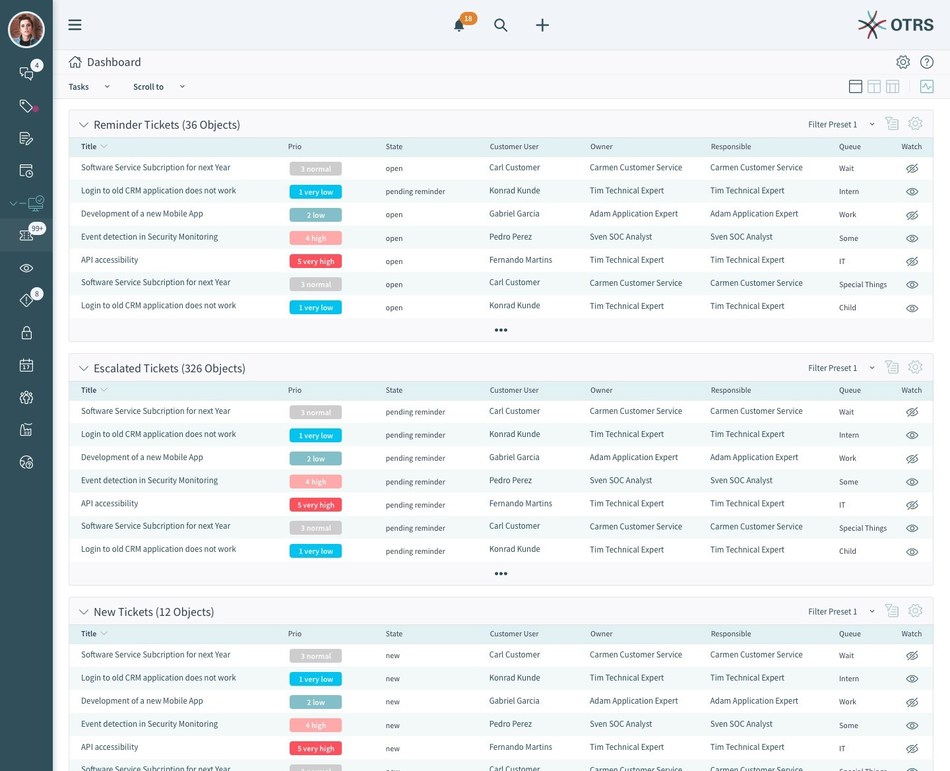This screenshot has width=950, height=771.
Task: Open the Scroll to dropdown
Action: [x=158, y=87]
